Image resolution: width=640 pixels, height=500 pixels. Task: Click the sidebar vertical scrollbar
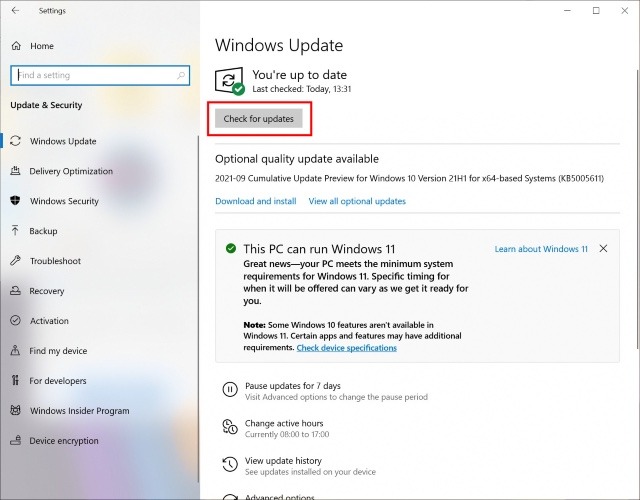point(199,309)
